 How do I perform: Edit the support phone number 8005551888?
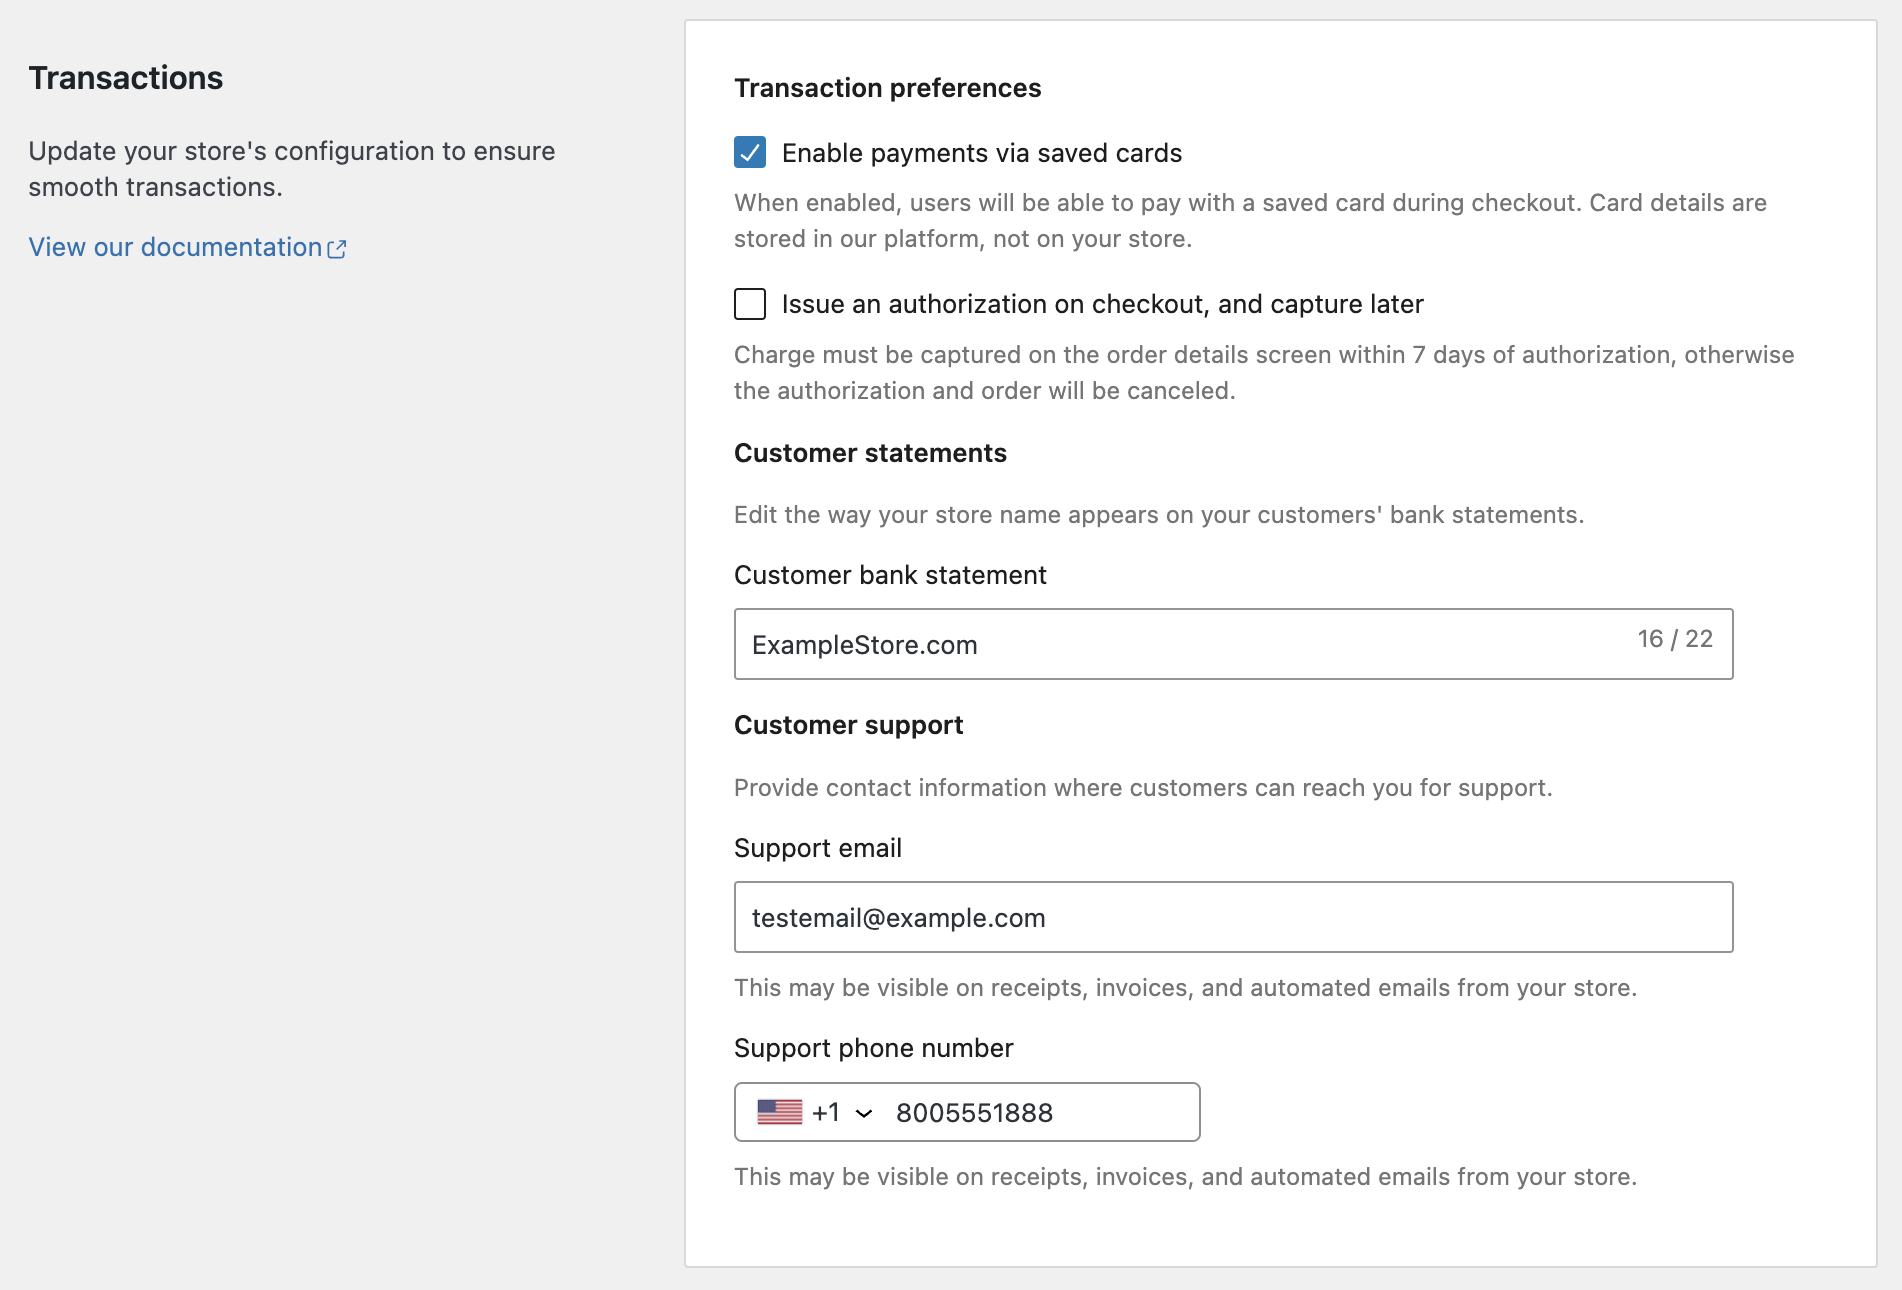[x=975, y=1111]
